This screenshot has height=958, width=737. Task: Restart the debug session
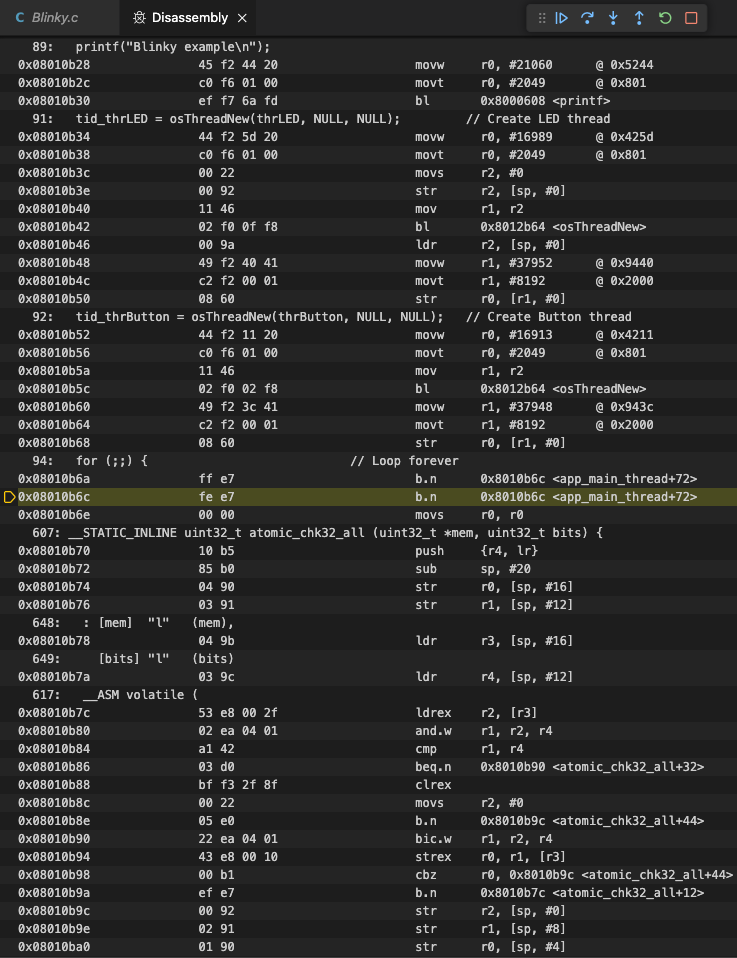(665, 18)
